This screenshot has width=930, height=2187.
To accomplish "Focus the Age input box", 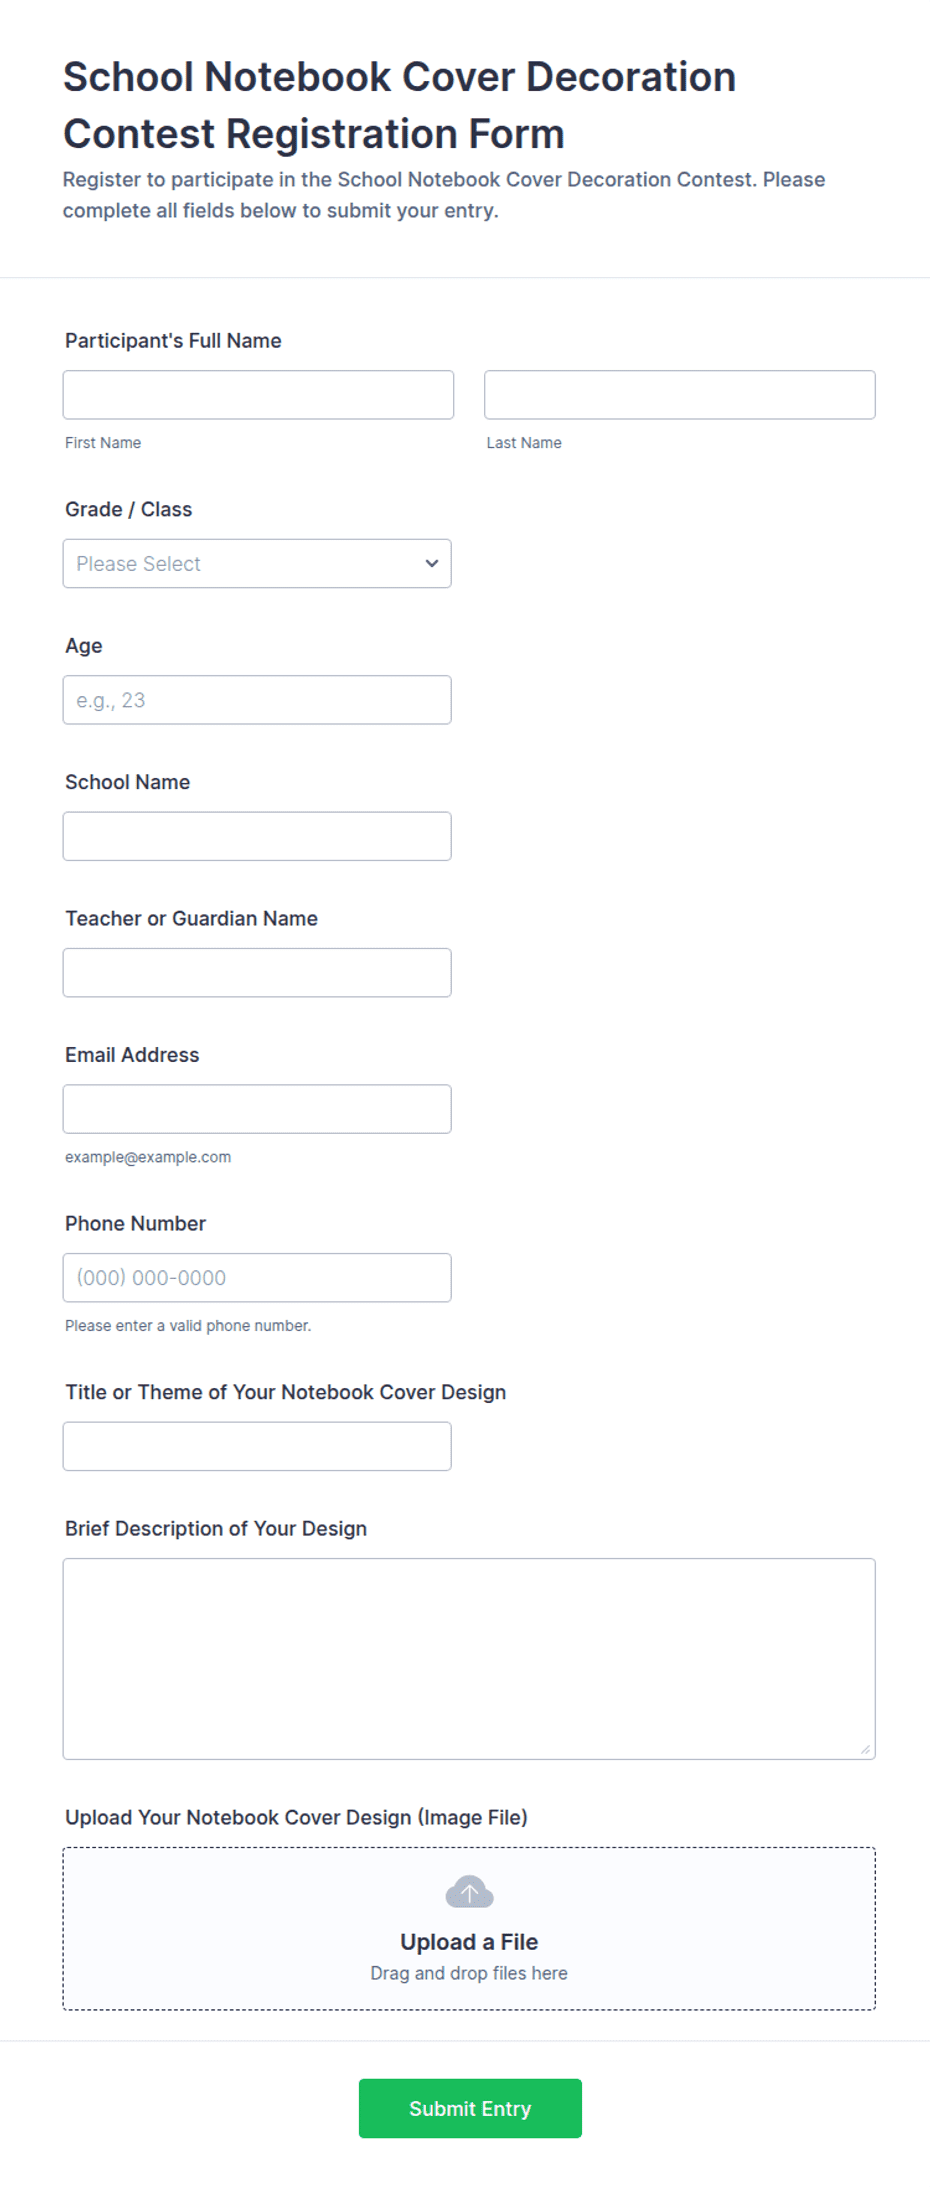I will [257, 700].
